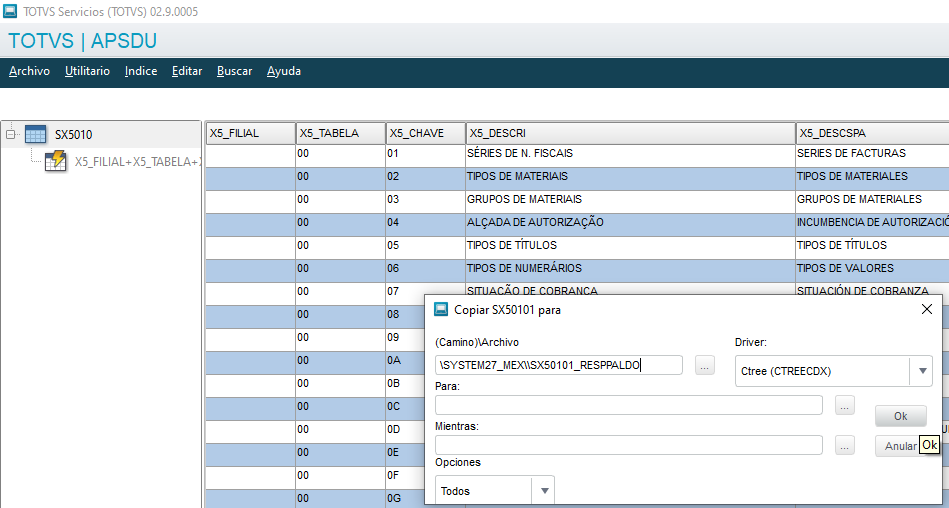The image size is (949, 508).
Task: Open the Archivo menu
Action: pos(29,71)
